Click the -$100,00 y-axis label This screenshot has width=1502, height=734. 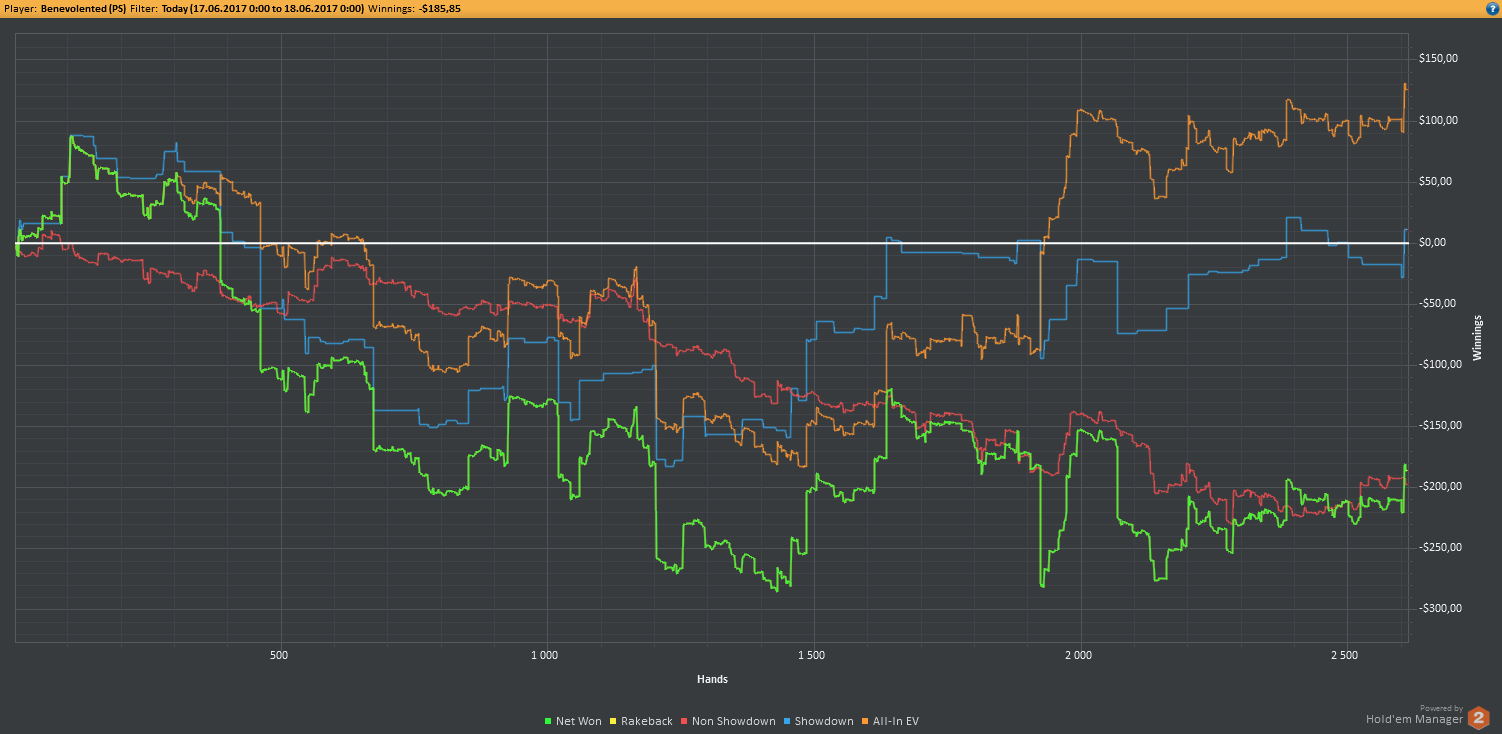(1440, 364)
